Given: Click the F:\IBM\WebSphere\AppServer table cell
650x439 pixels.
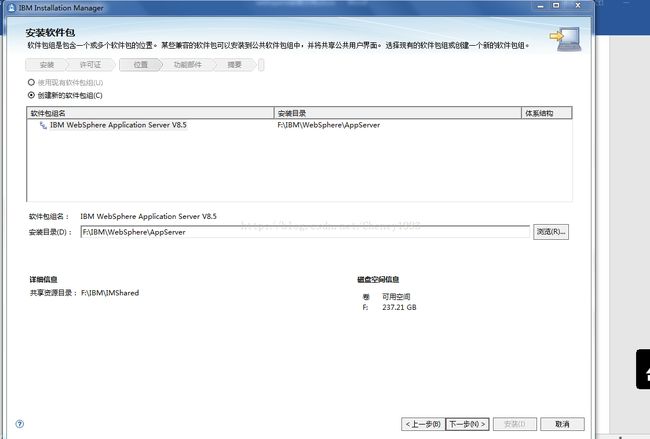Looking at the screenshot, I should click(329, 125).
